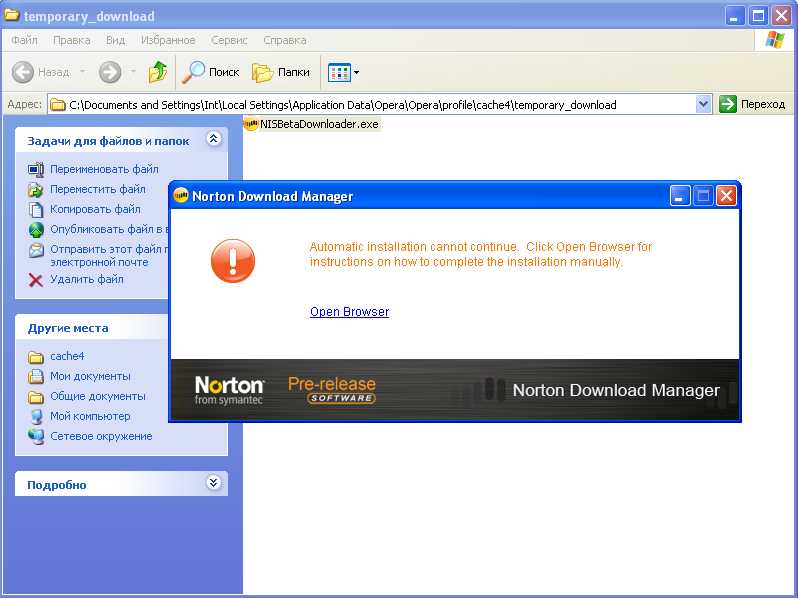Click the Сетевое окружение network icon

coord(36,437)
